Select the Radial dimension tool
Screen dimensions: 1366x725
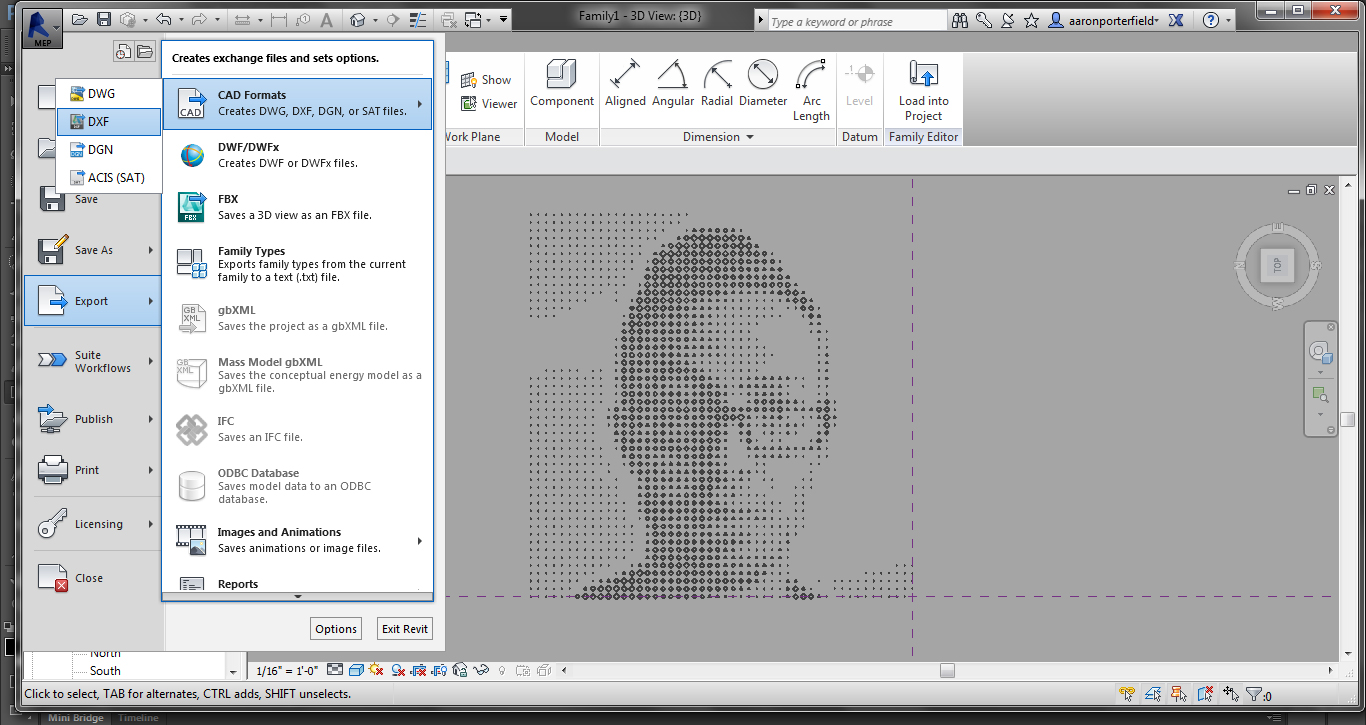pos(717,83)
